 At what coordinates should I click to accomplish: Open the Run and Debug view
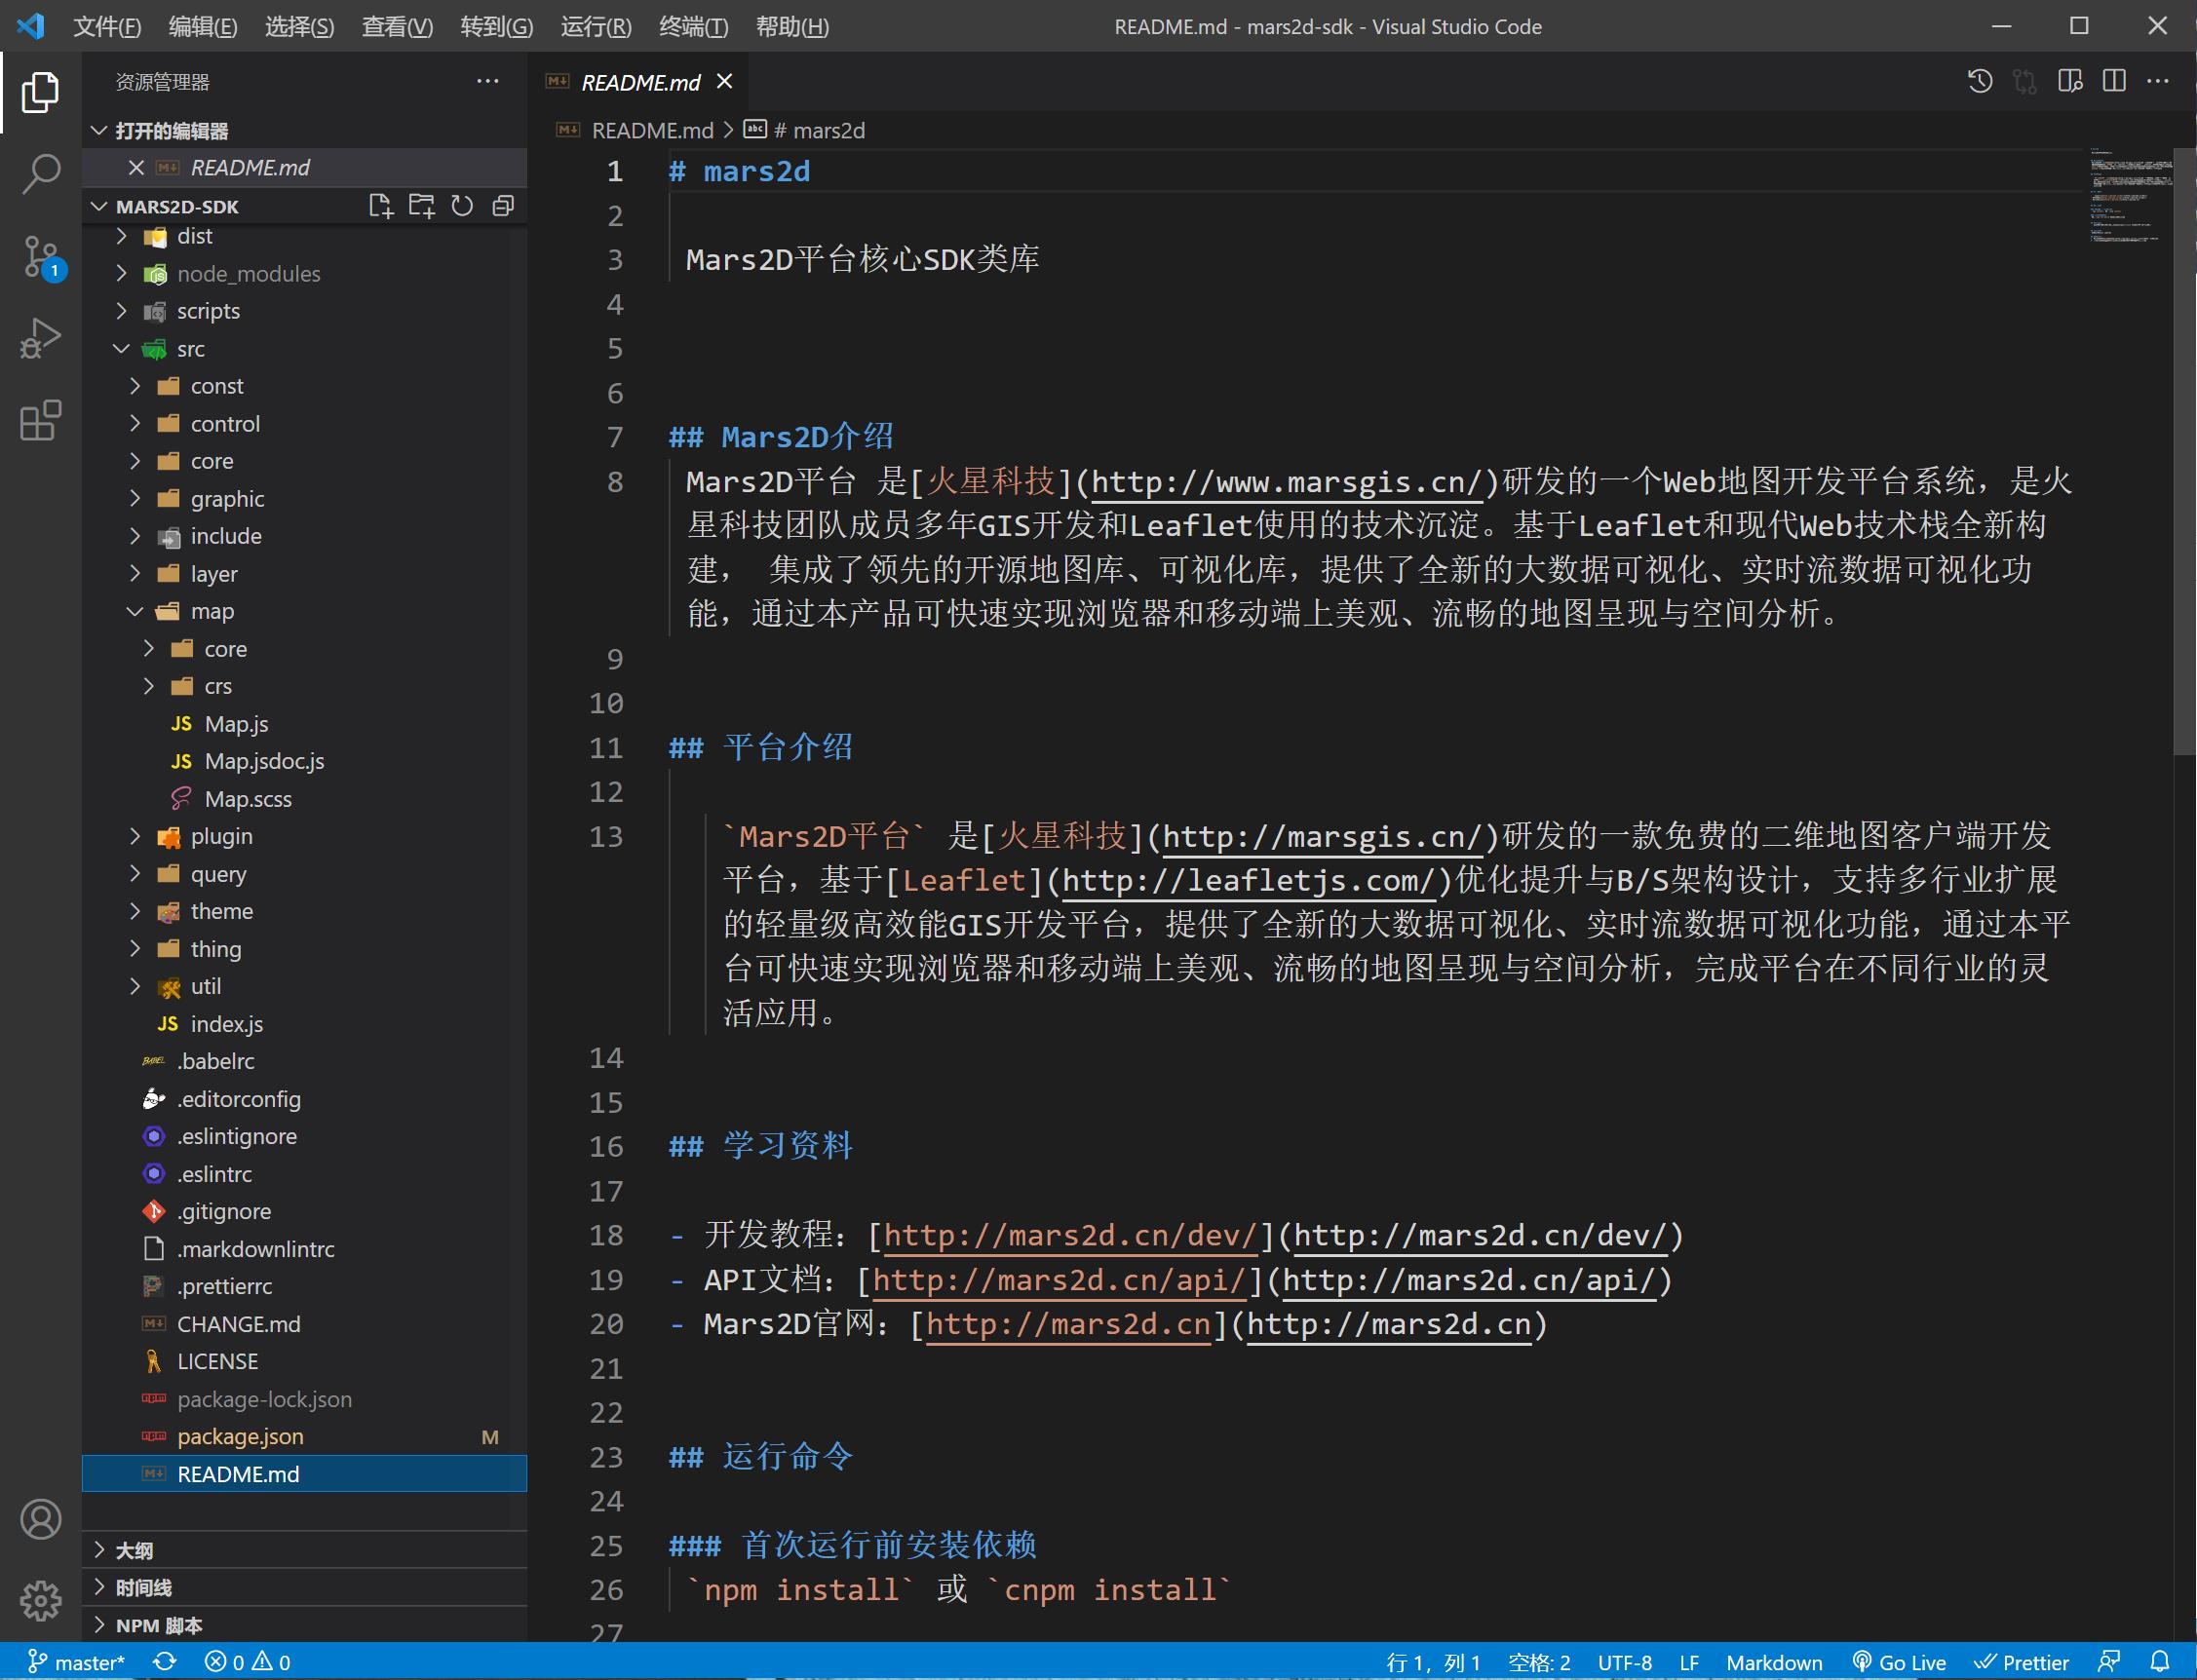coord(40,338)
